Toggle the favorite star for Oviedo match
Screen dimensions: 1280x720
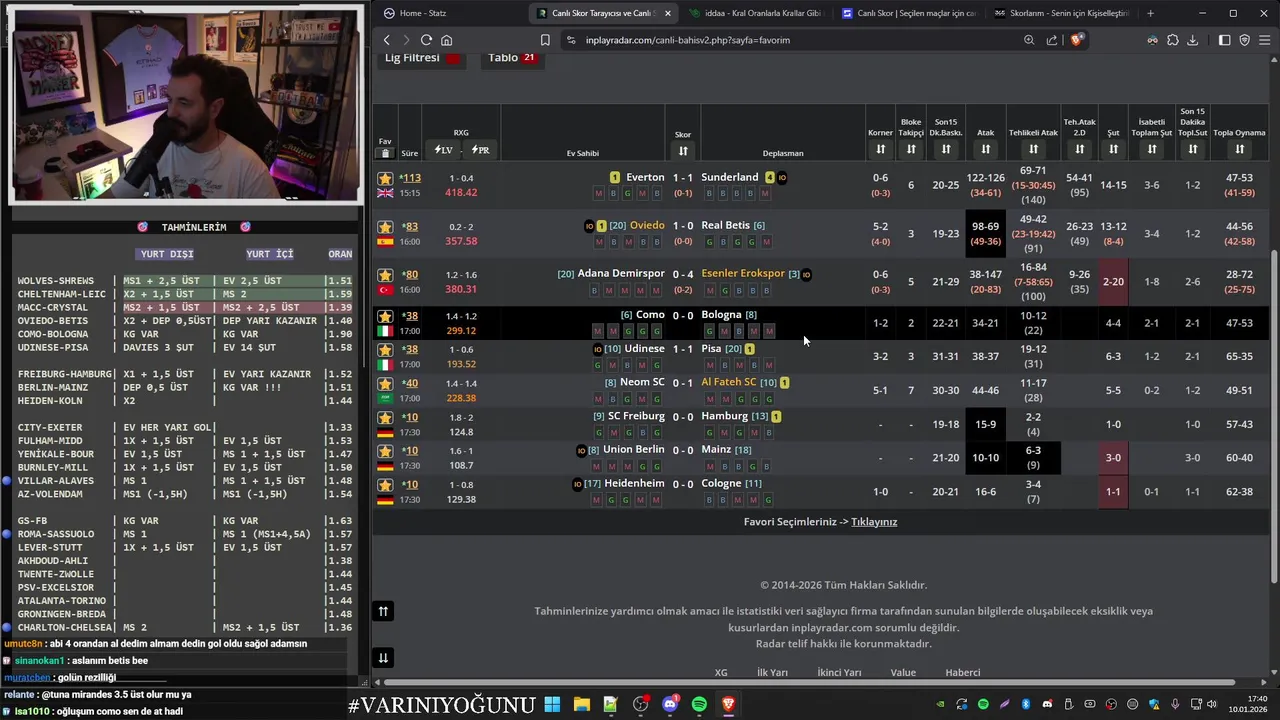coord(385,227)
